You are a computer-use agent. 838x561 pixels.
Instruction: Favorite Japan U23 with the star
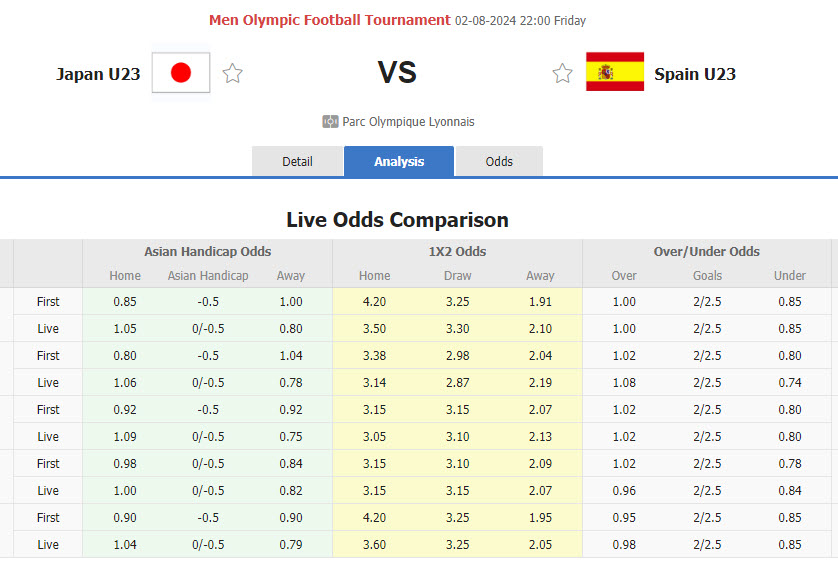pyautogui.click(x=233, y=73)
